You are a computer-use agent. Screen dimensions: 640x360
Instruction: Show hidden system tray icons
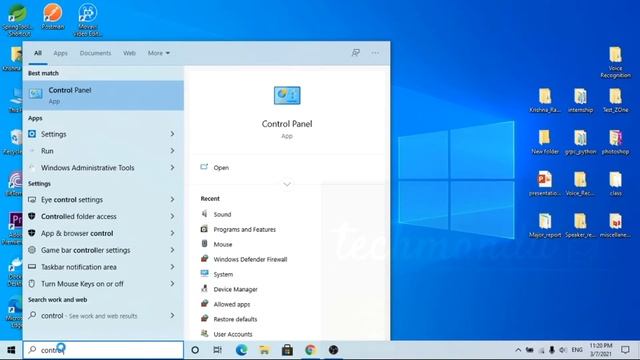pos(518,350)
